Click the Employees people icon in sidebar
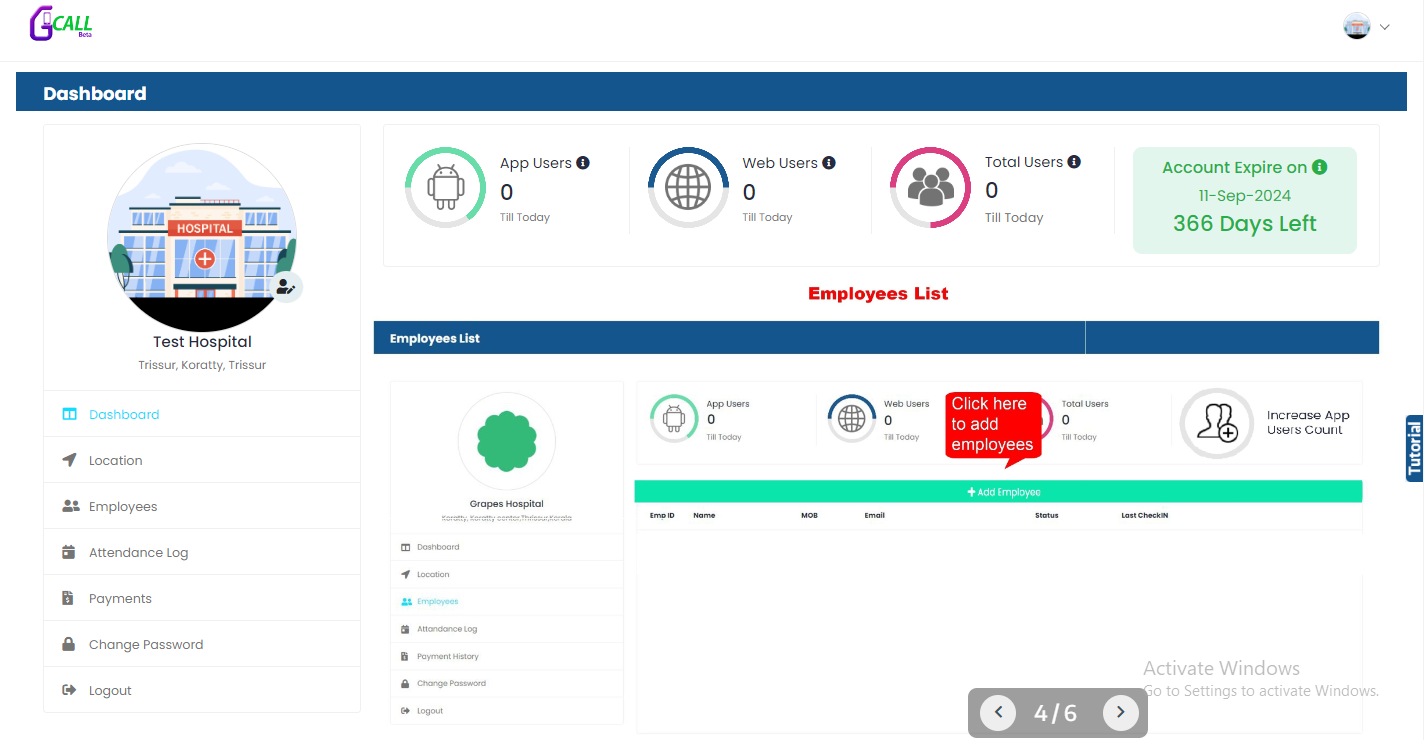1424x740 pixels. point(70,506)
